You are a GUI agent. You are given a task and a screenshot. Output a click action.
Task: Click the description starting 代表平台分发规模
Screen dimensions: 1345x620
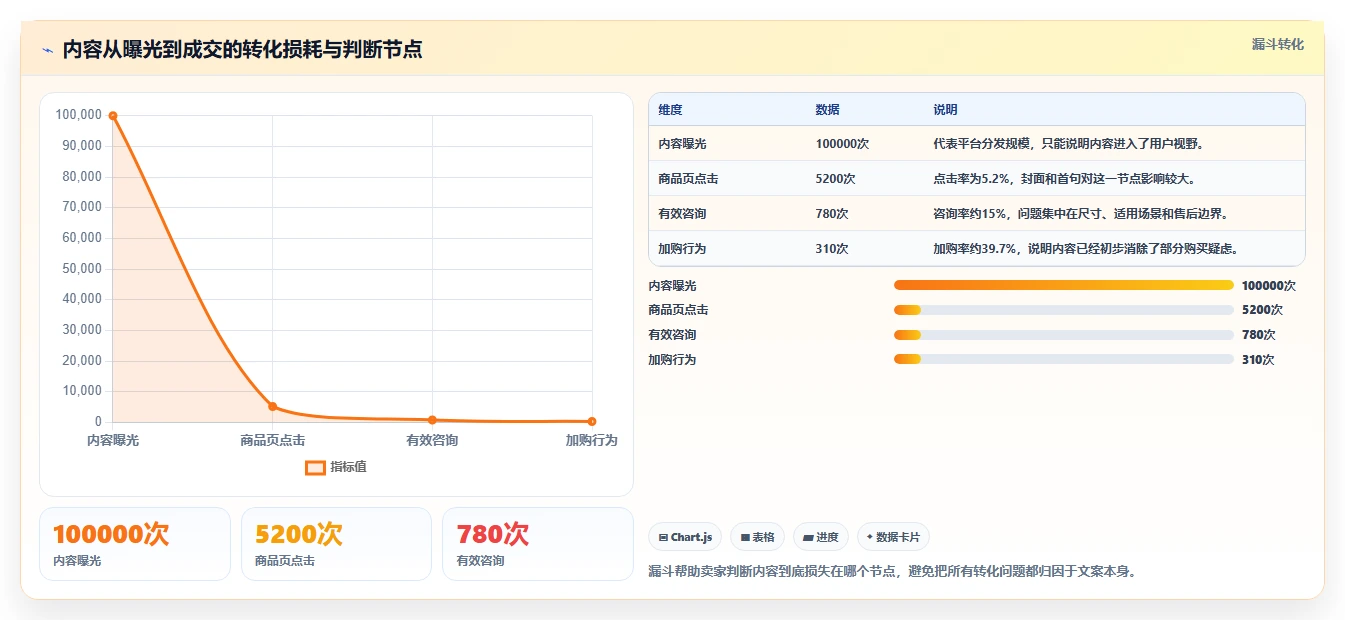click(x=1068, y=144)
